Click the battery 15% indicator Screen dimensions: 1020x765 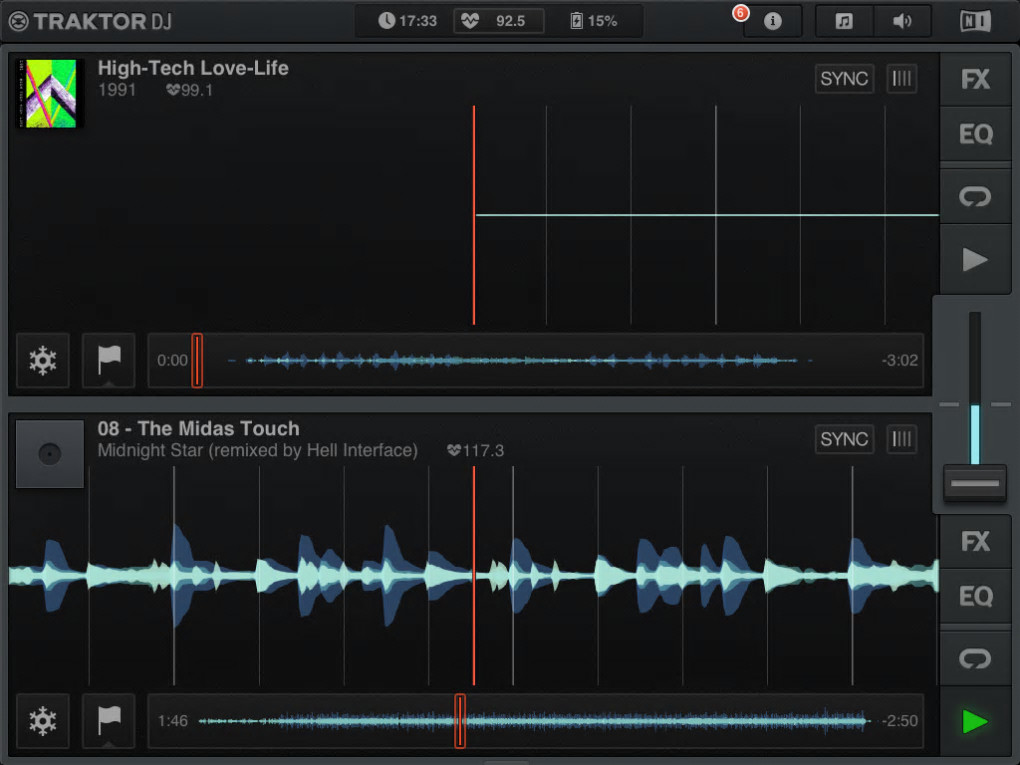point(593,21)
